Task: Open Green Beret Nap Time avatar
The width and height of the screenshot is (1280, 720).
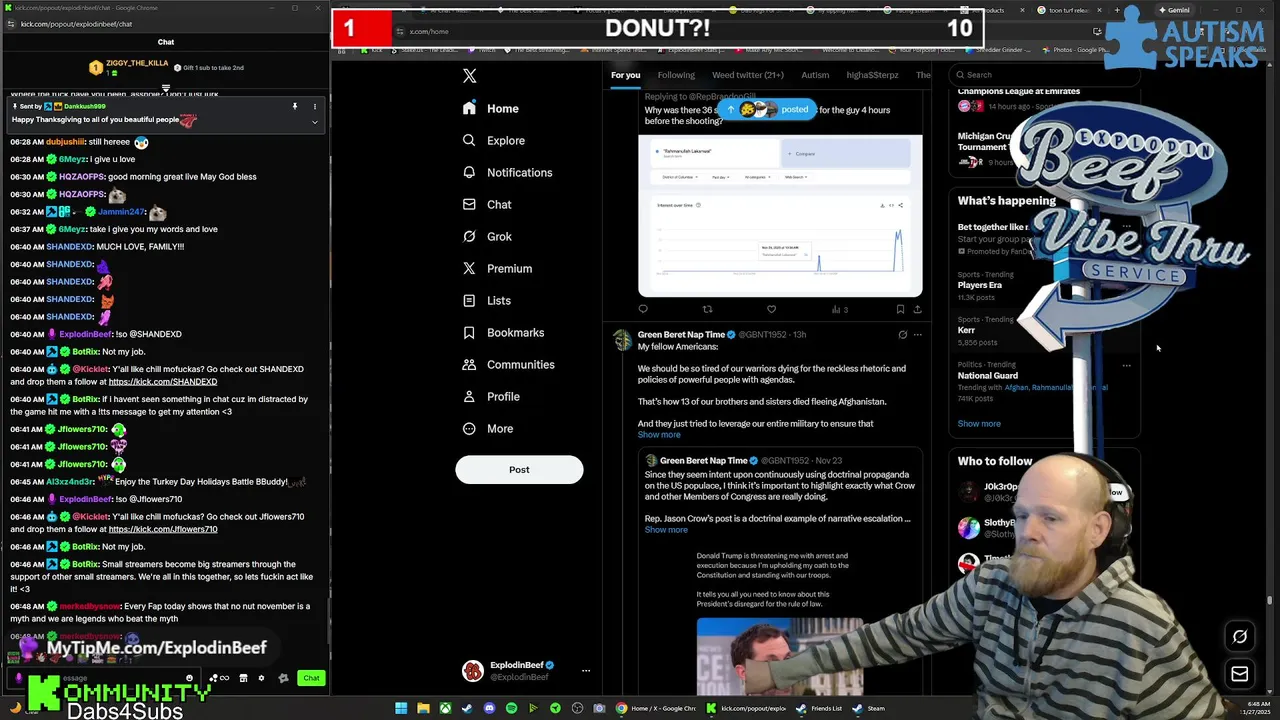Action: click(x=622, y=341)
